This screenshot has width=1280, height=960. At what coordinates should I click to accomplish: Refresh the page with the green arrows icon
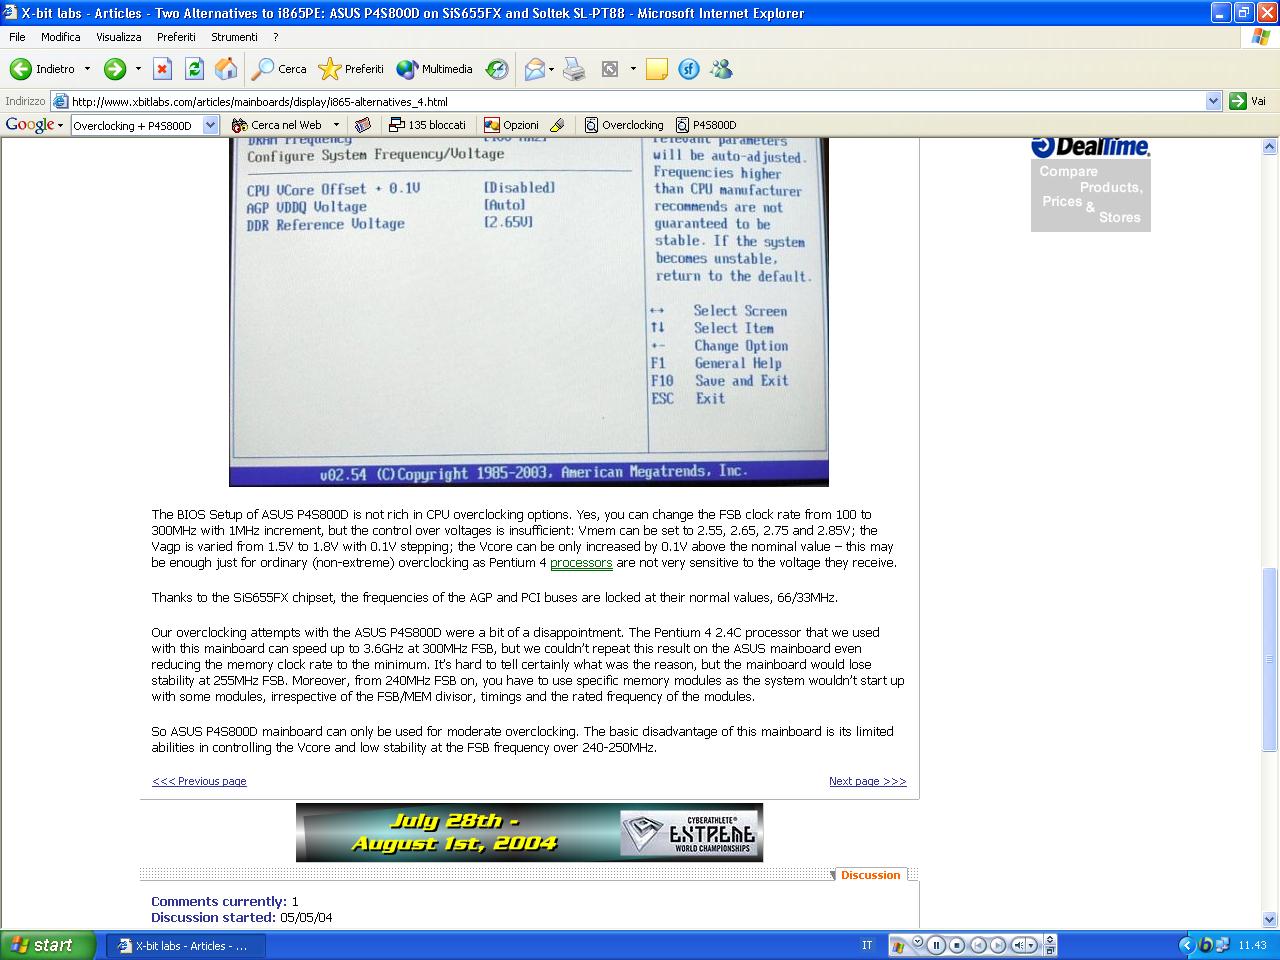pyautogui.click(x=194, y=69)
